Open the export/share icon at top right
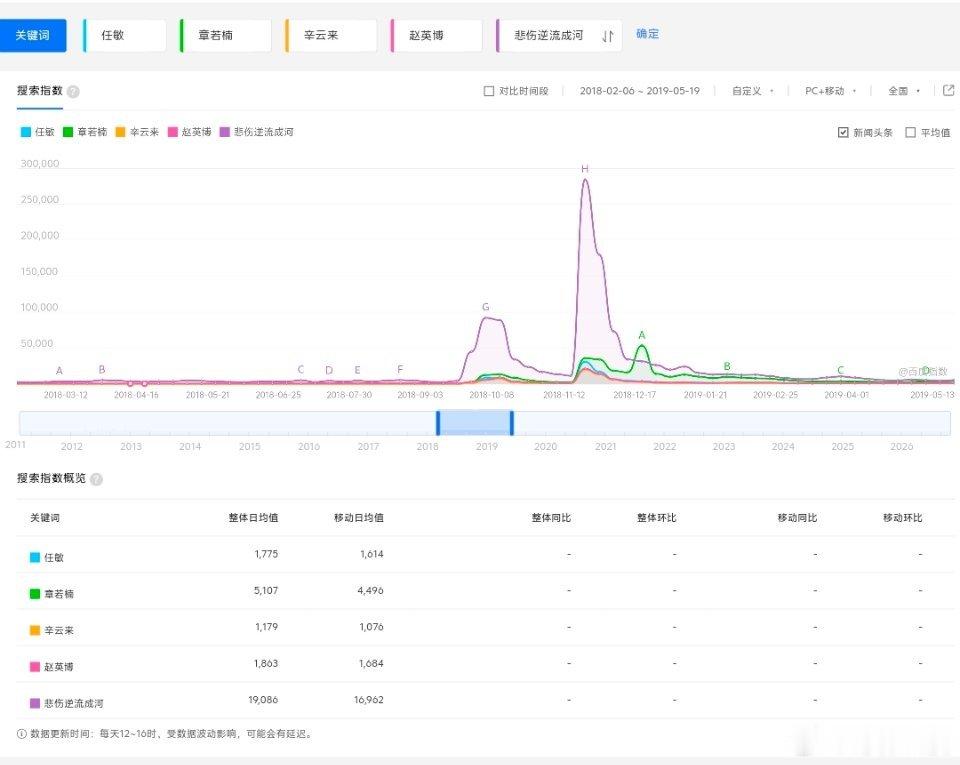Image resolution: width=960 pixels, height=765 pixels. click(x=948, y=91)
